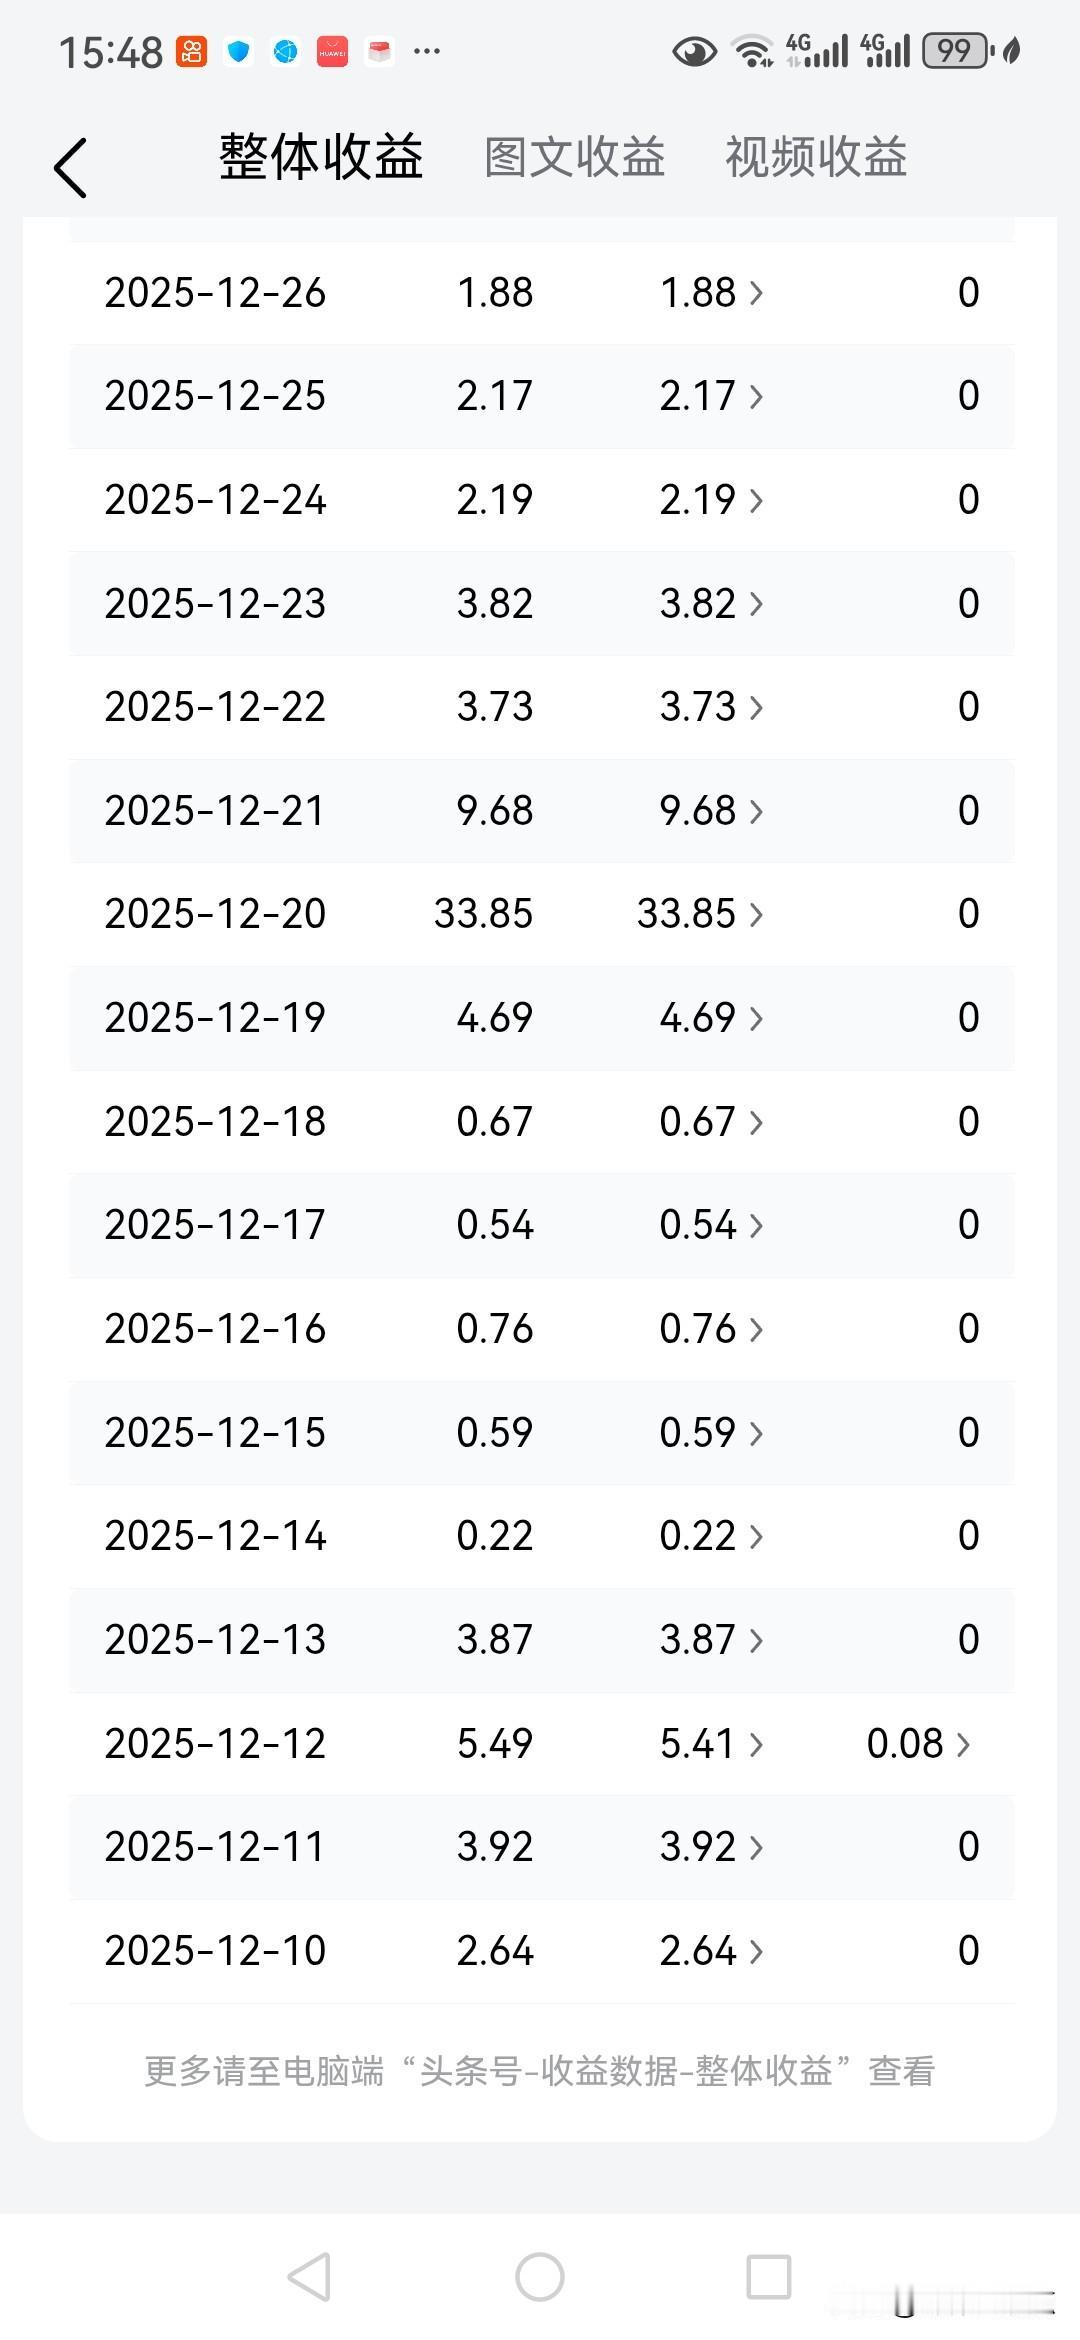This screenshot has height=2340, width=1080.
Task: Select the 整体收益 tab
Action: (321, 157)
